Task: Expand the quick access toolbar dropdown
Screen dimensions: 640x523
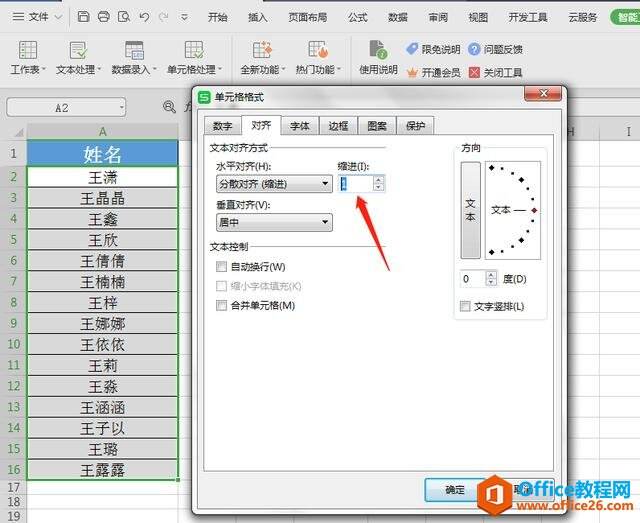Action: (184, 17)
